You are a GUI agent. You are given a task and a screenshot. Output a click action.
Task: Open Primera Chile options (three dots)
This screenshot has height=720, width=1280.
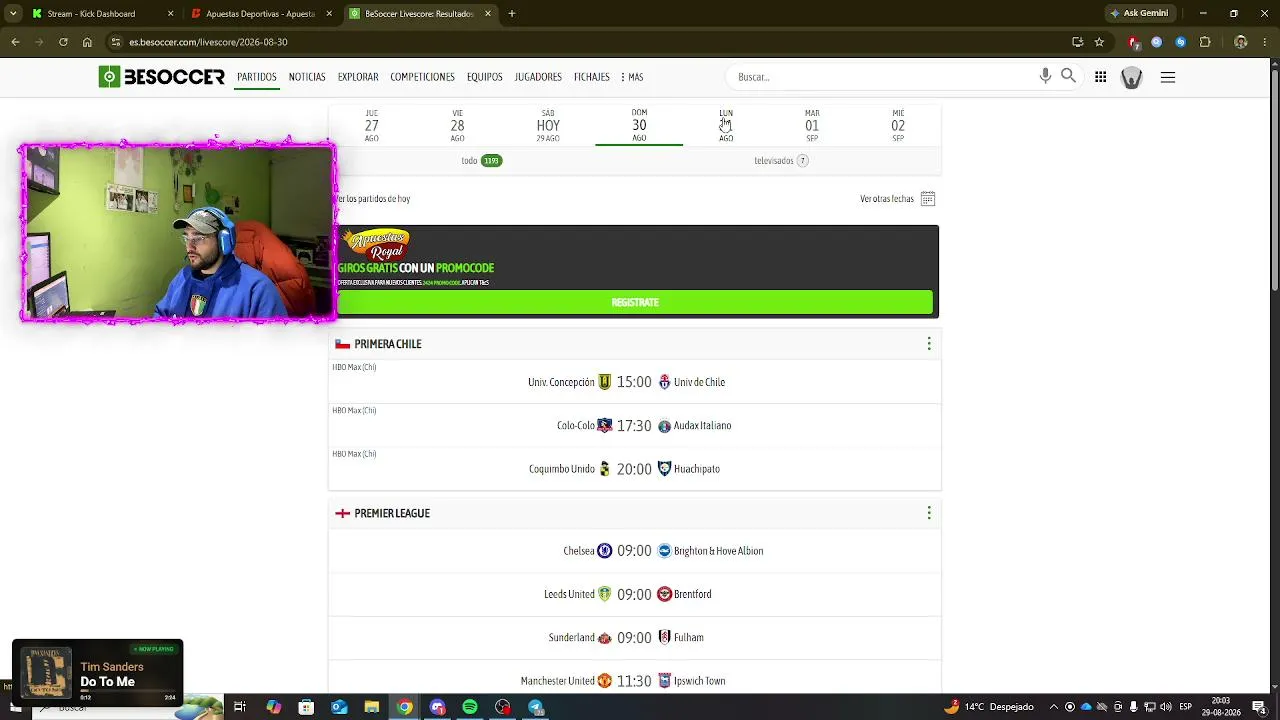[929, 344]
